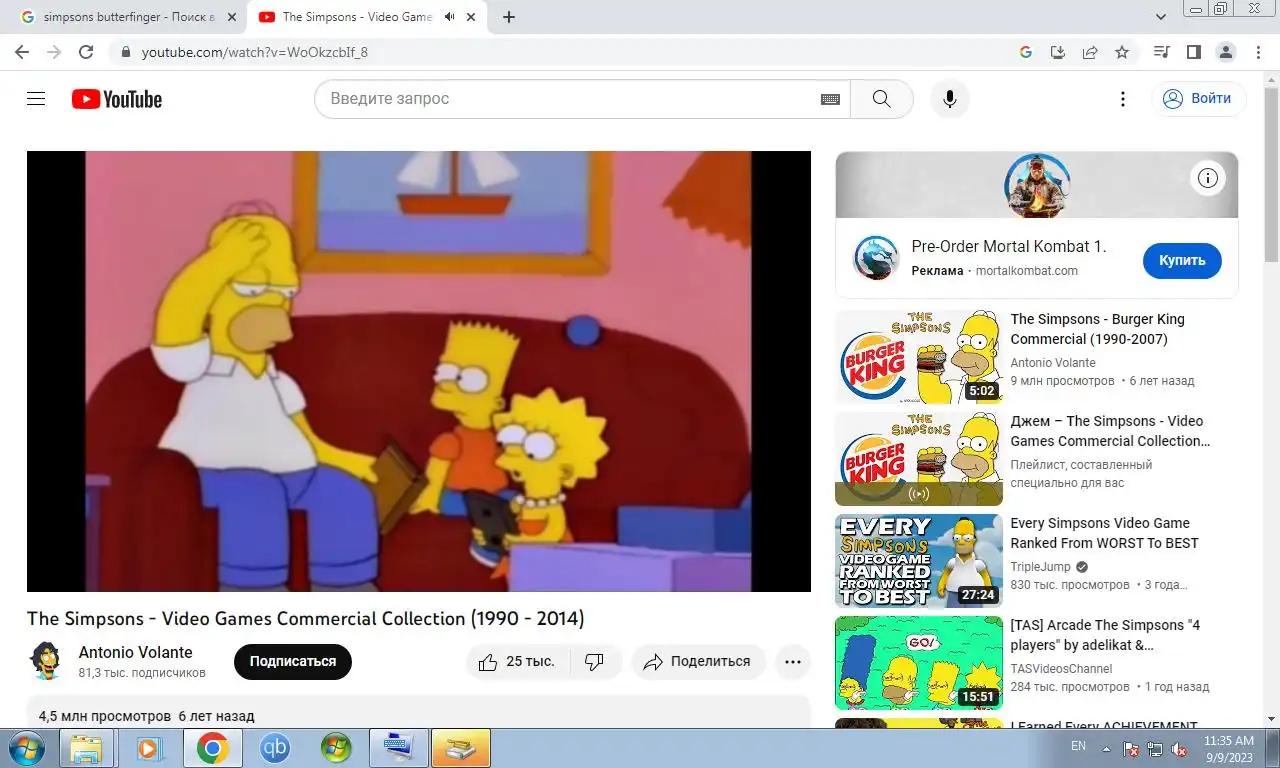Screen dimensions: 1280x768
Task: Open TAS Arcade The Simpsons thumbnail
Action: coord(919,663)
